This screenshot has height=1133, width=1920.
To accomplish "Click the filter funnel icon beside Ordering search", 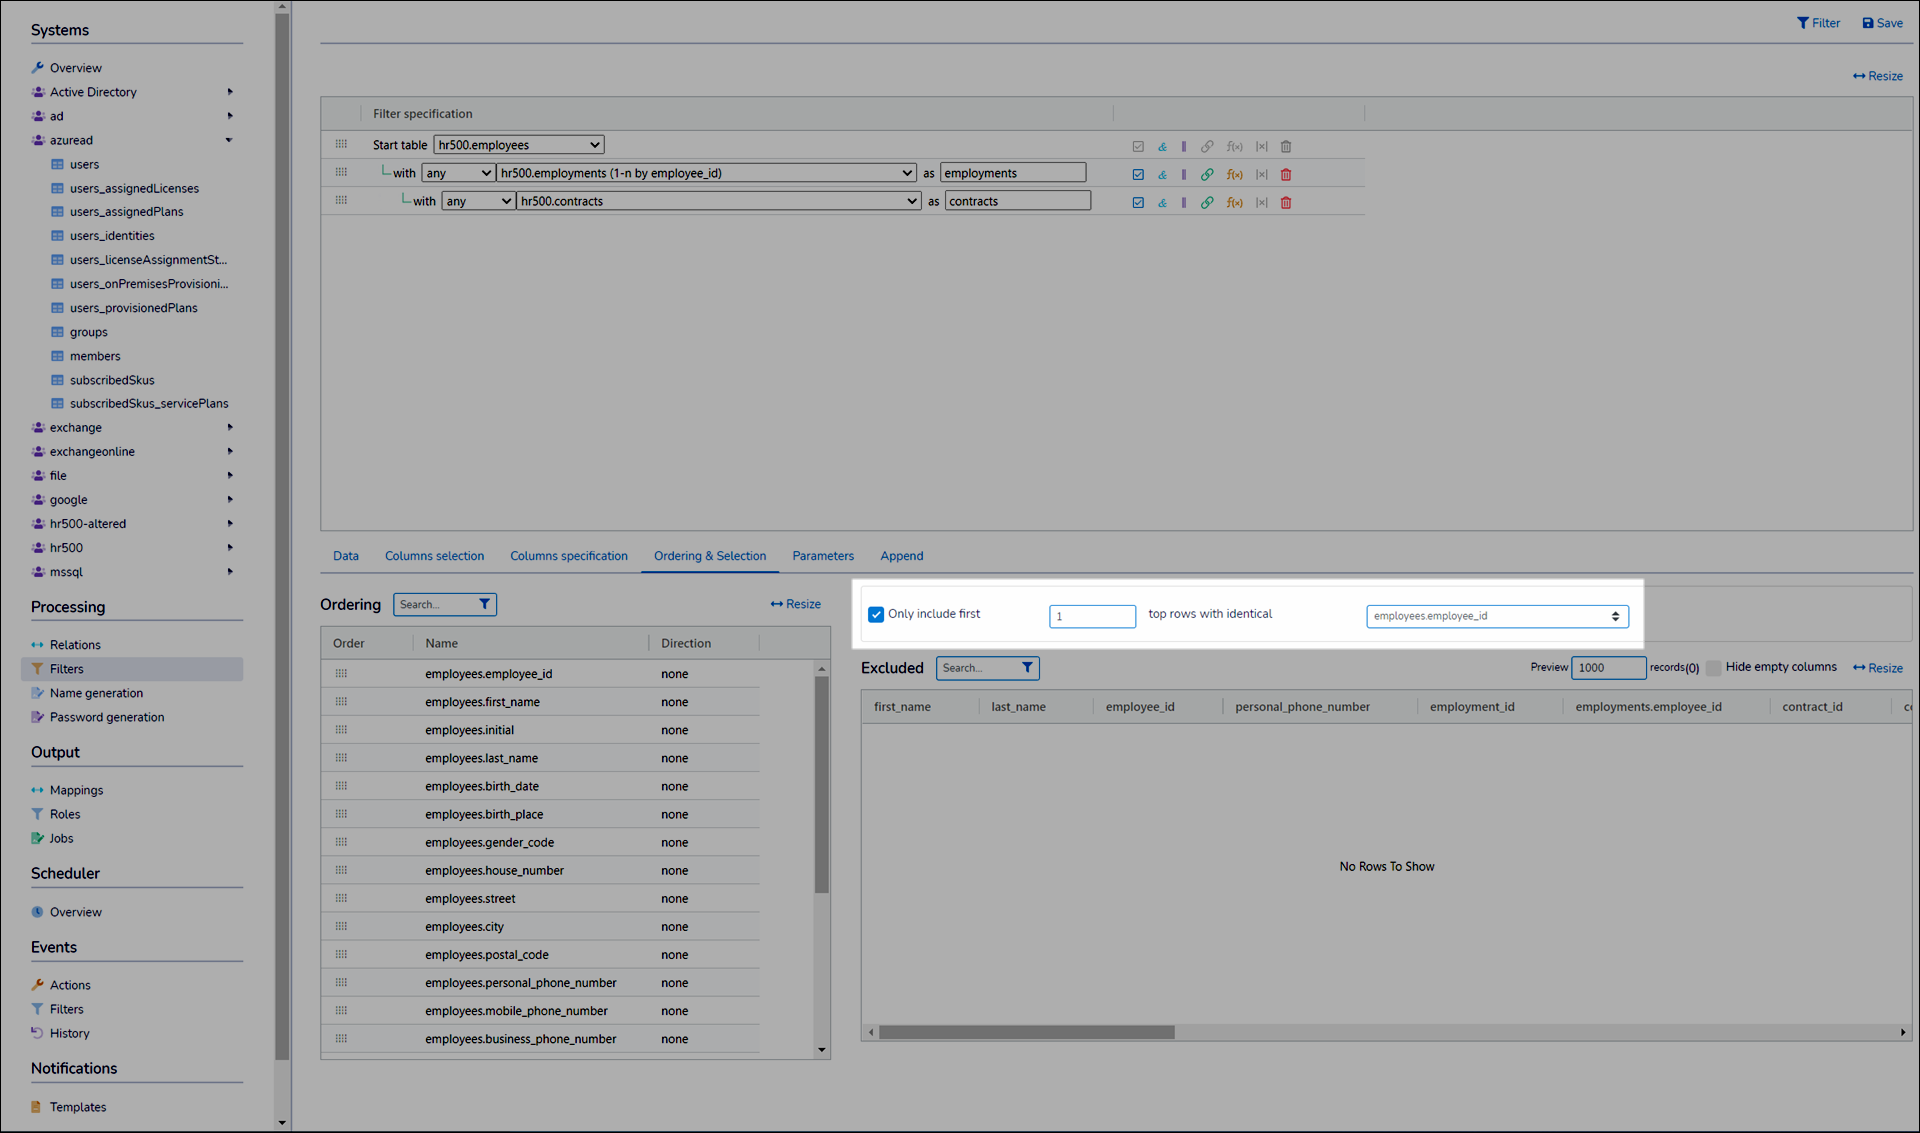I will pyautogui.click(x=485, y=604).
